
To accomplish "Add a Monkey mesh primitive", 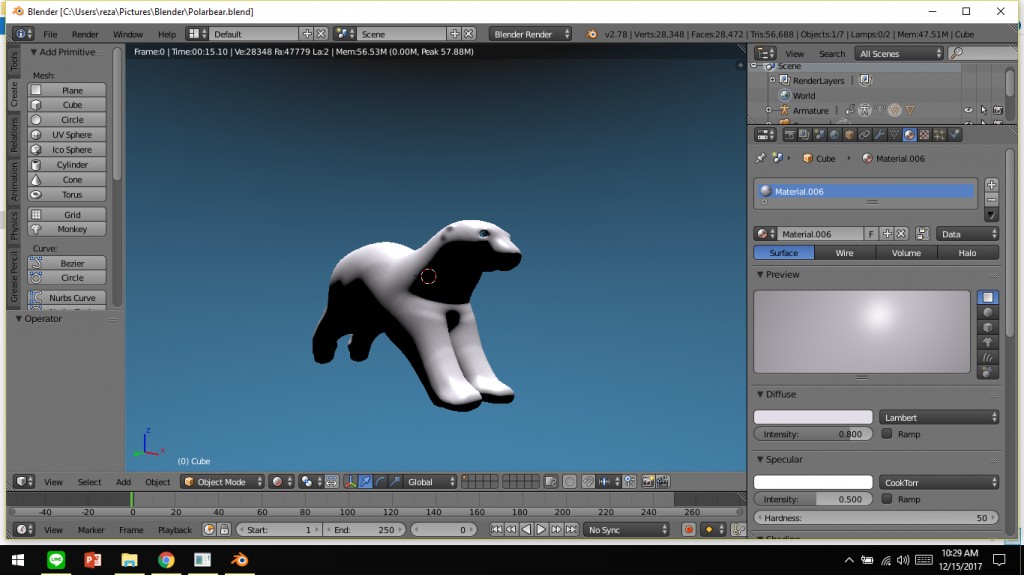I will coord(72,229).
